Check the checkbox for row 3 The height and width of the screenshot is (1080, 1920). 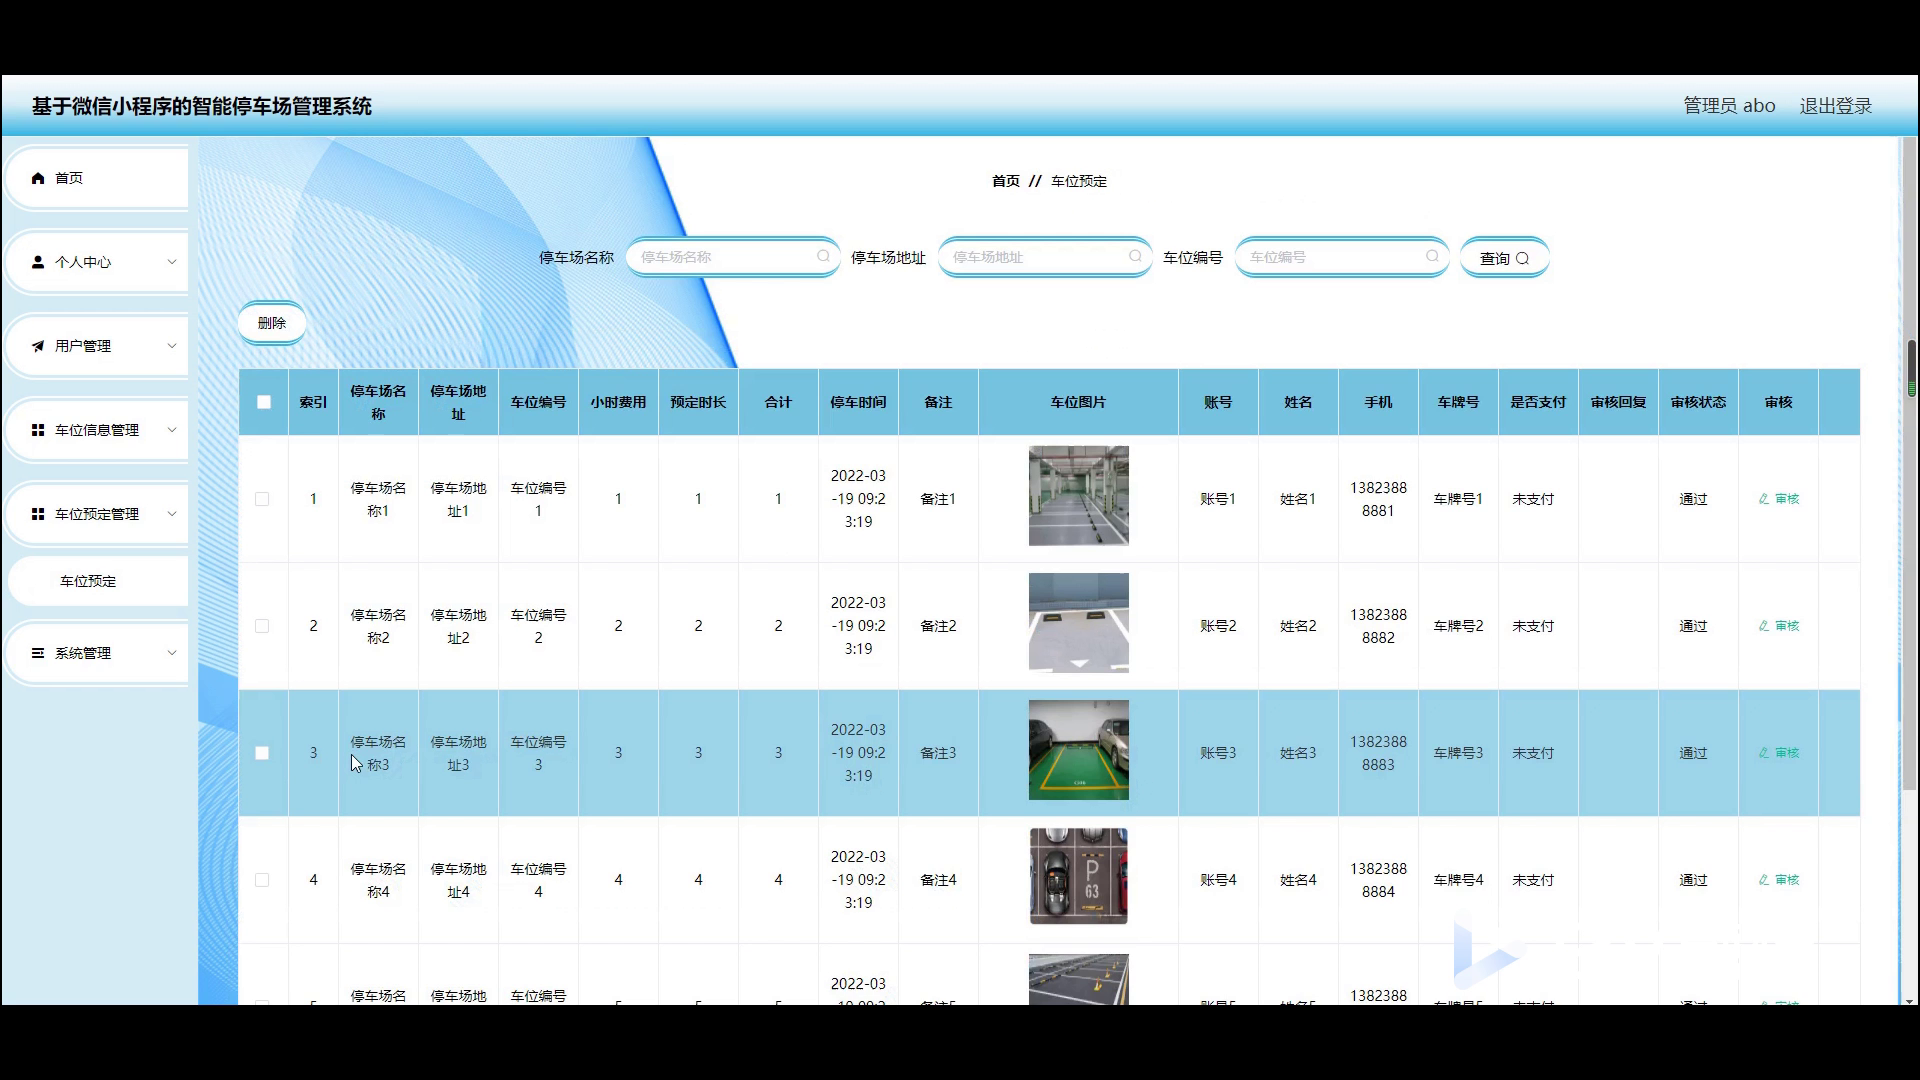point(262,753)
